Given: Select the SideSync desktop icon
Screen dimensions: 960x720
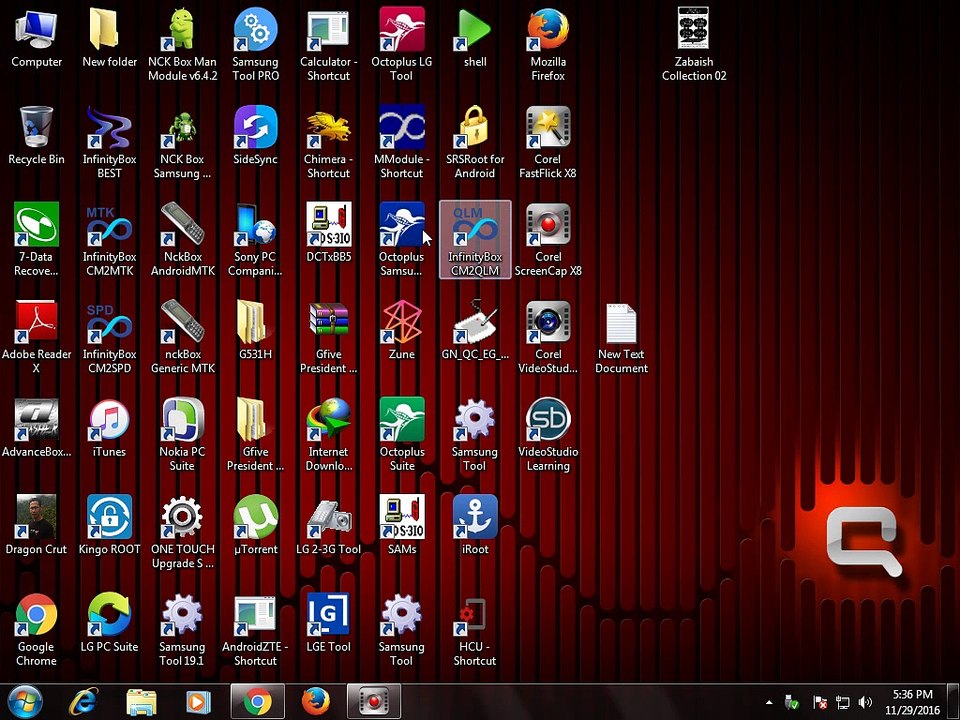Looking at the screenshot, I should pos(255,136).
